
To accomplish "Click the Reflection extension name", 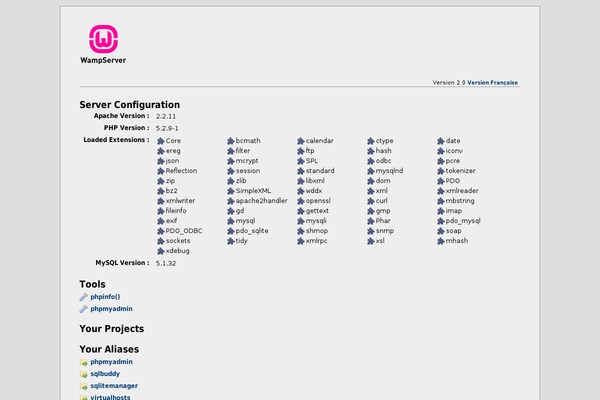I will 181,171.
